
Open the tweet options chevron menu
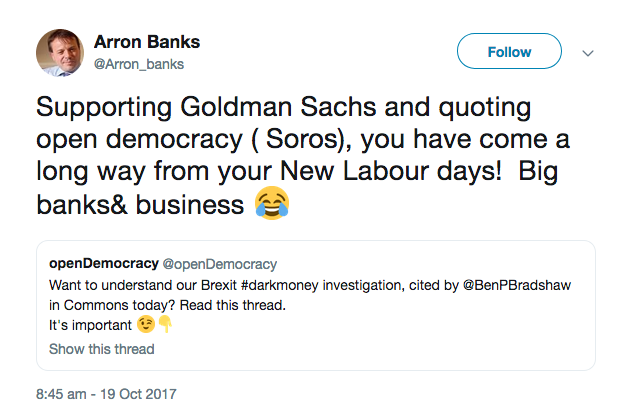click(588, 53)
